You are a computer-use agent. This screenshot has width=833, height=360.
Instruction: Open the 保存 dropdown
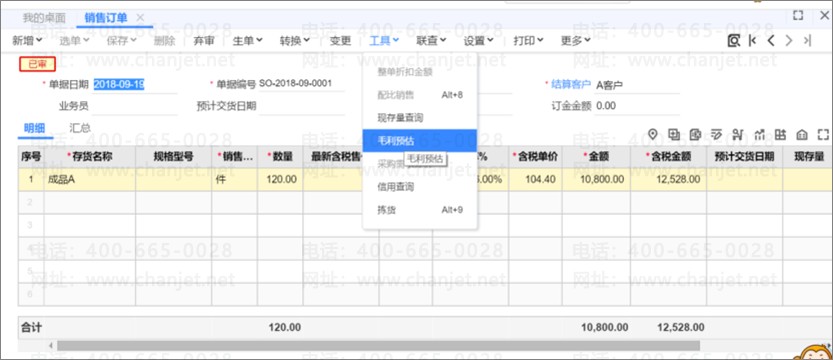(122, 40)
